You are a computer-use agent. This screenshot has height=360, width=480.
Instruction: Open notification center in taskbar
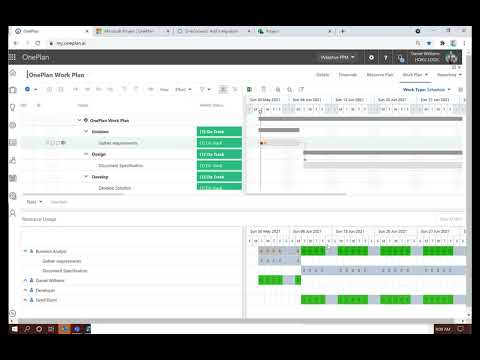(460, 329)
